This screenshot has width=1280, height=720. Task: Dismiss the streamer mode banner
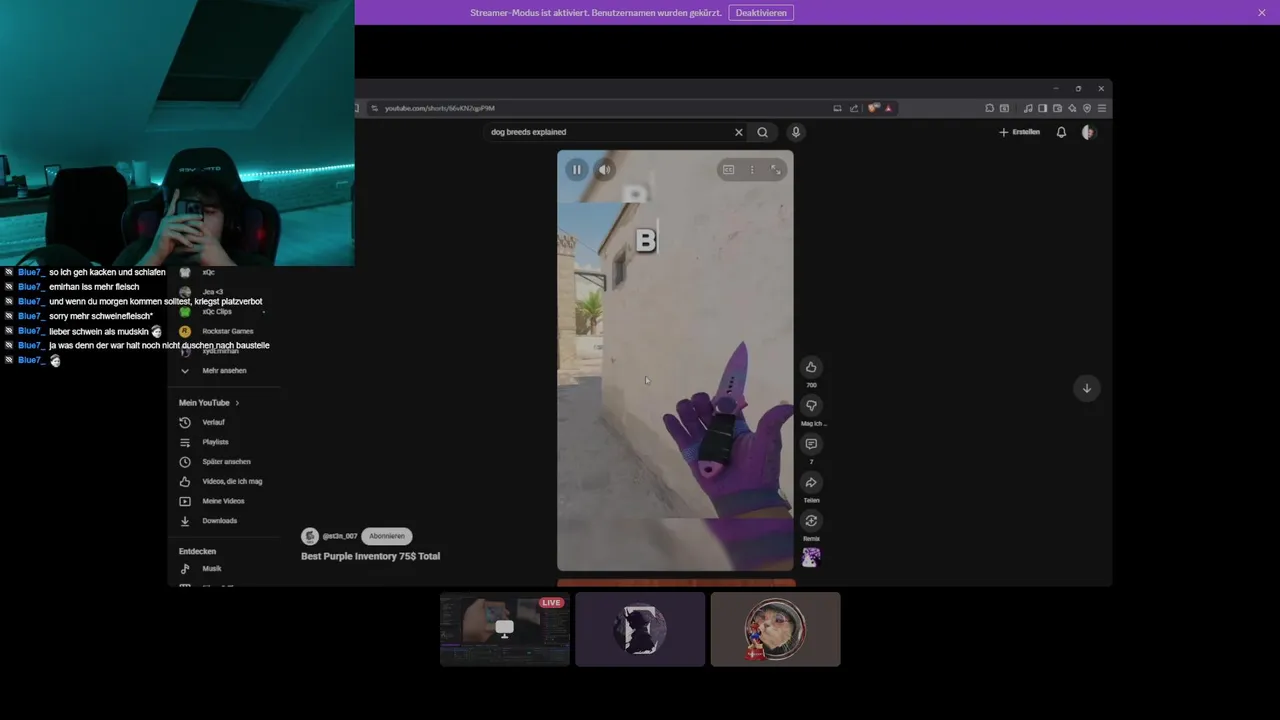coord(1262,13)
